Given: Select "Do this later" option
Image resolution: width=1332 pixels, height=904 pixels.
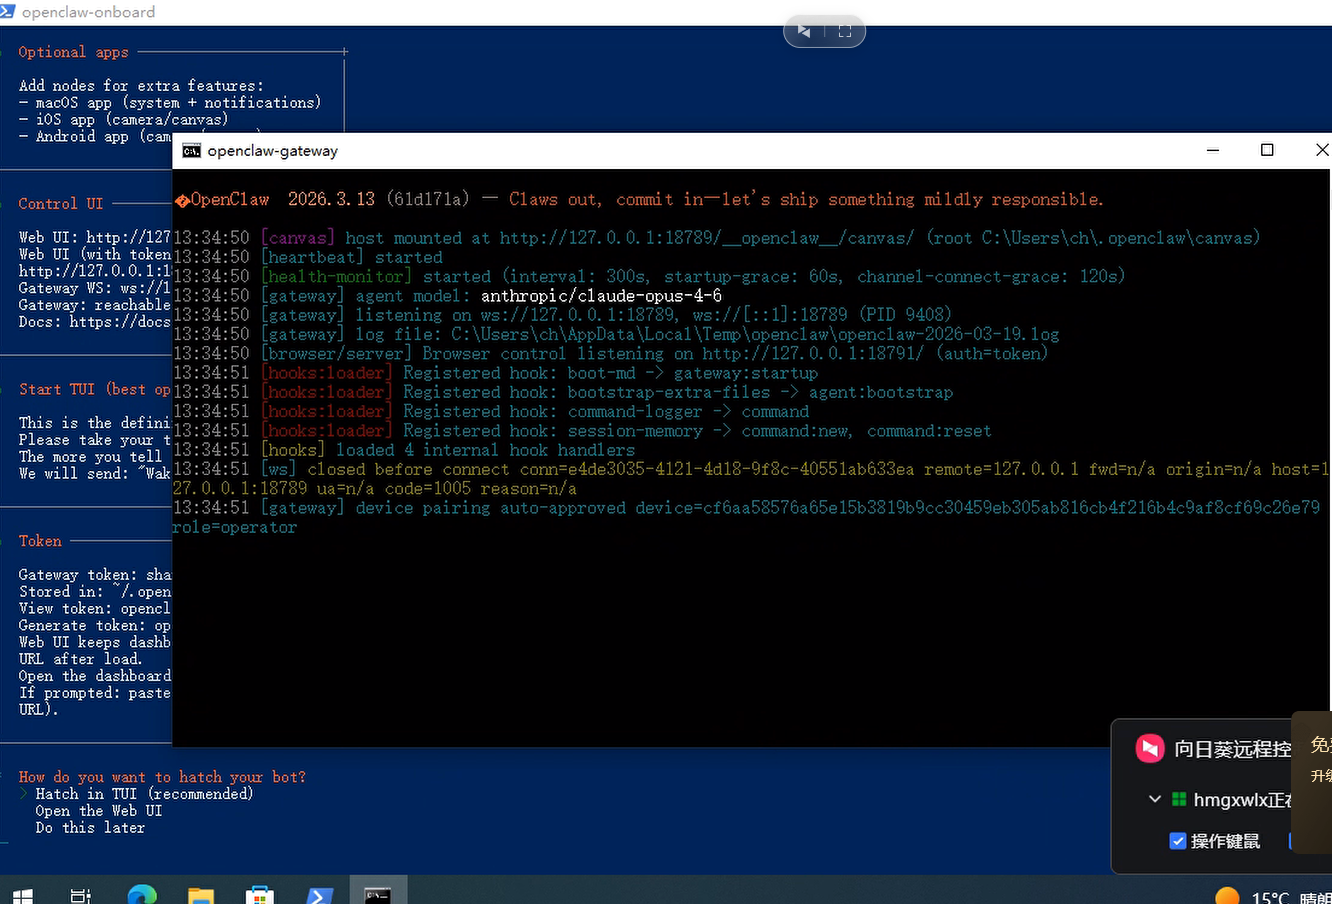Looking at the screenshot, I should click(90, 828).
